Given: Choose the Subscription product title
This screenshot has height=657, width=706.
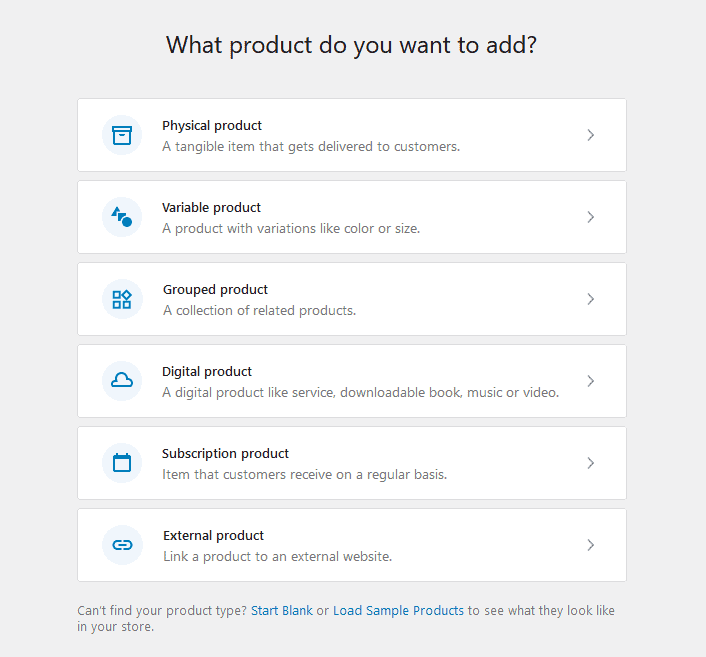Looking at the screenshot, I should (x=225, y=454).
